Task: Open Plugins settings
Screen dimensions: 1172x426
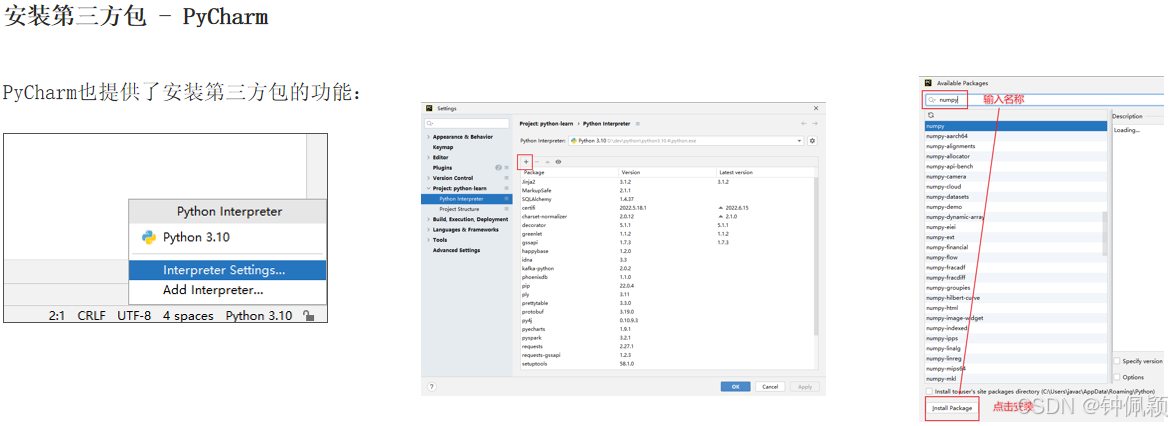Action: coord(442,168)
